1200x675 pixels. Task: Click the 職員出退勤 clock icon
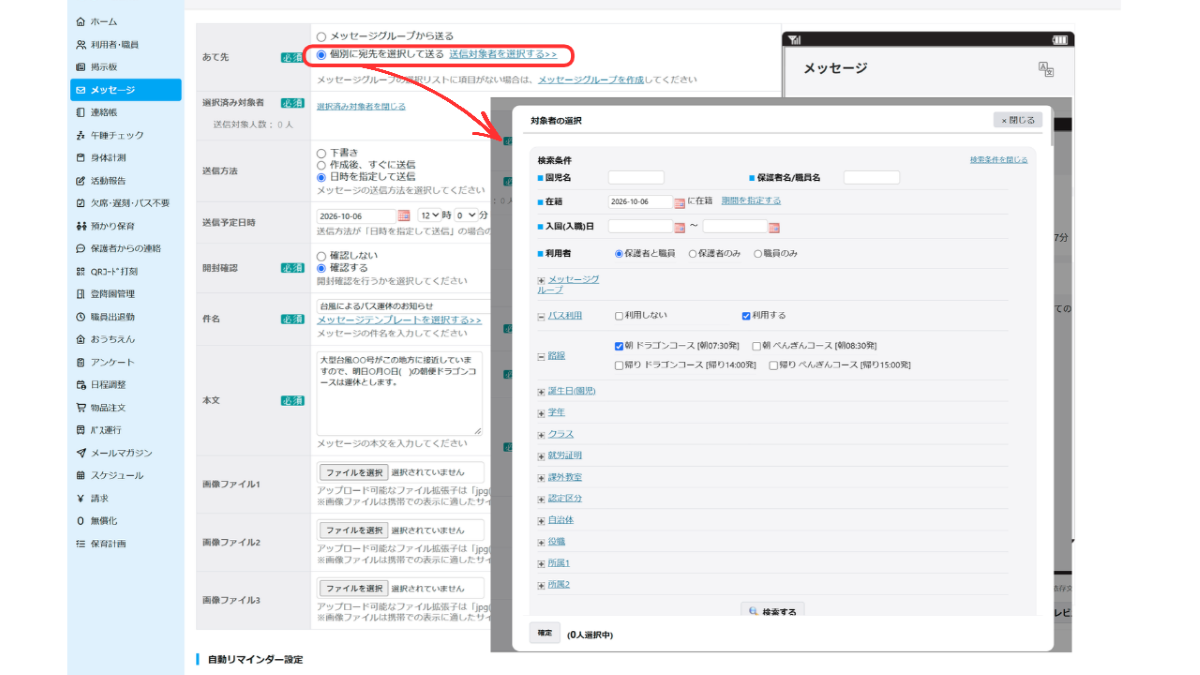tap(81, 317)
